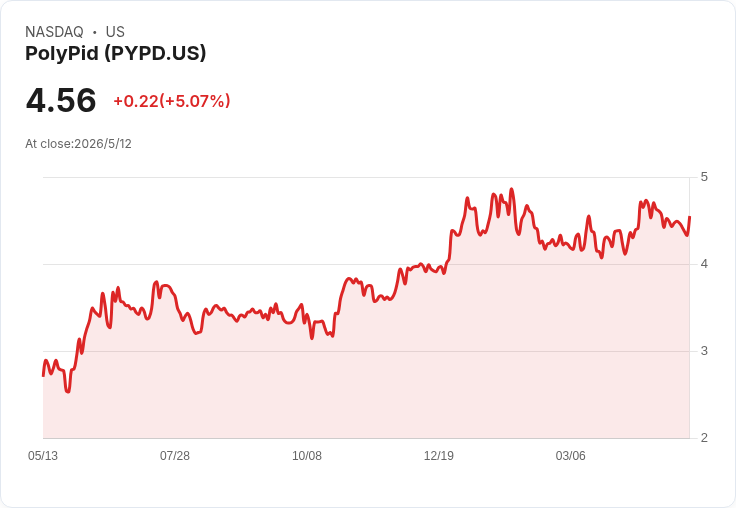Screen dimensions: 736x508
Task: Click the 2 price axis label
Action: pos(704,438)
